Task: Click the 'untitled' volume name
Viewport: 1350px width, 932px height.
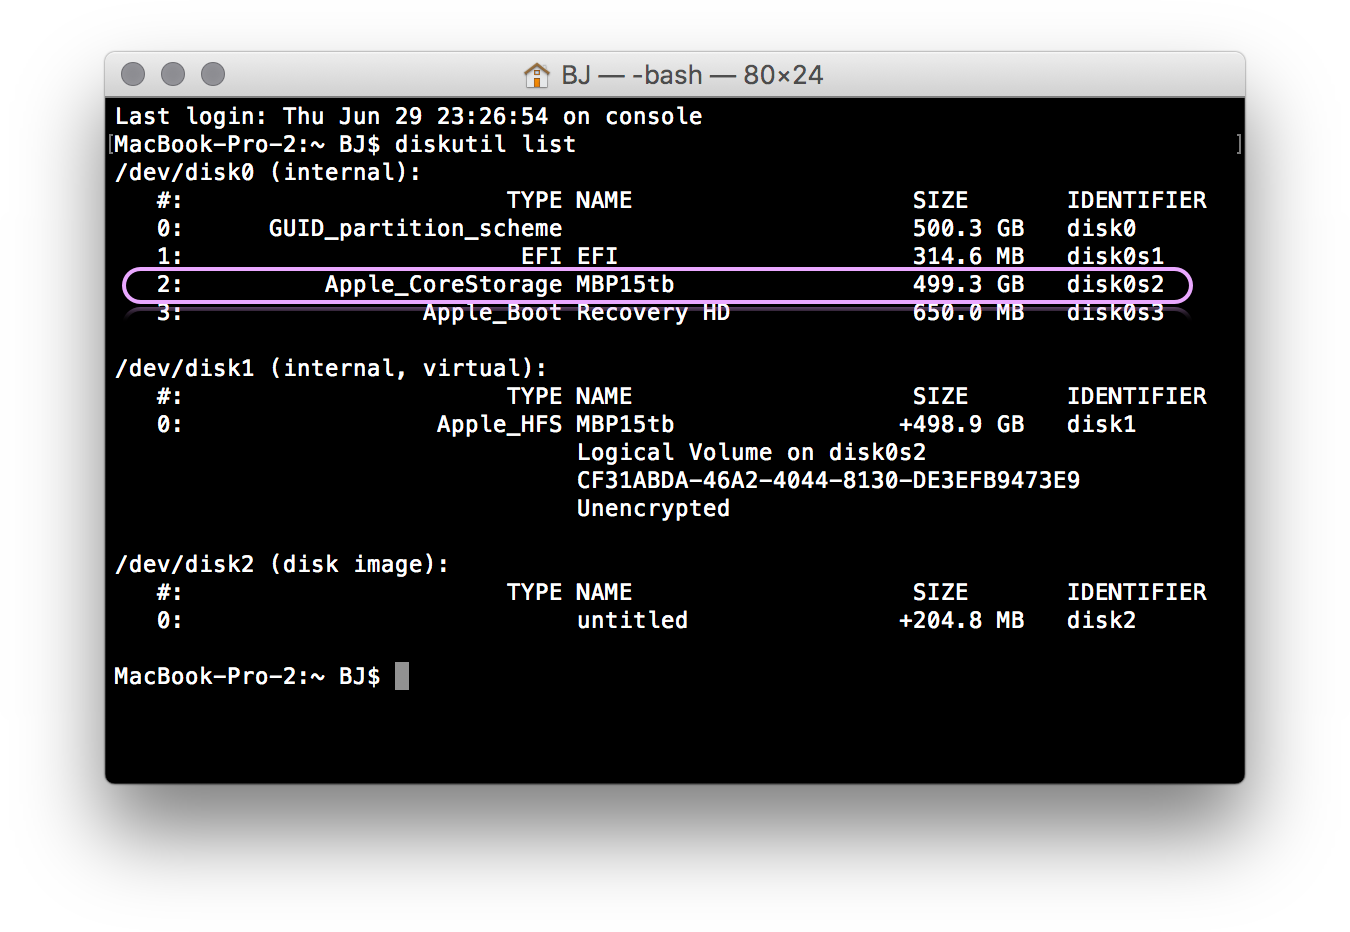Action: pyautogui.click(x=632, y=620)
